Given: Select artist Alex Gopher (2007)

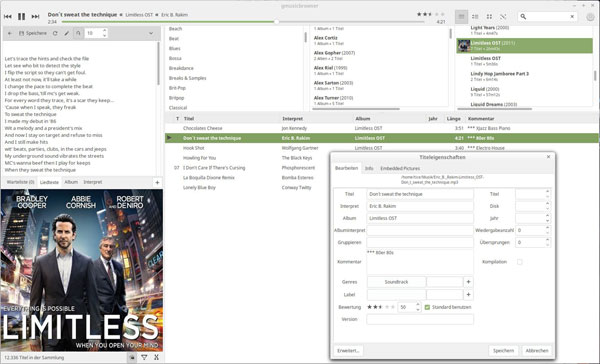Looking at the screenshot, I should tap(334, 55).
